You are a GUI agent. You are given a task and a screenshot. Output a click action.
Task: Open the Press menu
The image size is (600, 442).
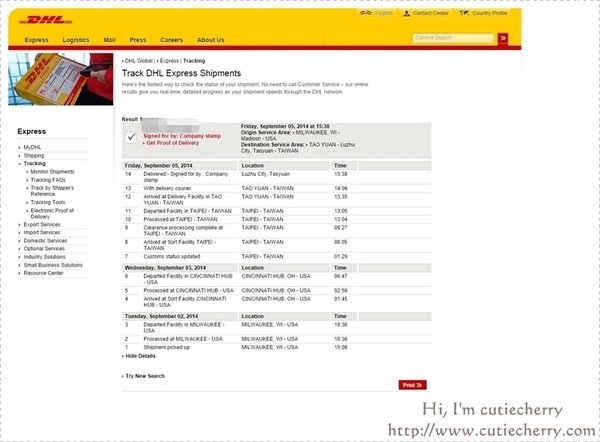tap(138, 40)
